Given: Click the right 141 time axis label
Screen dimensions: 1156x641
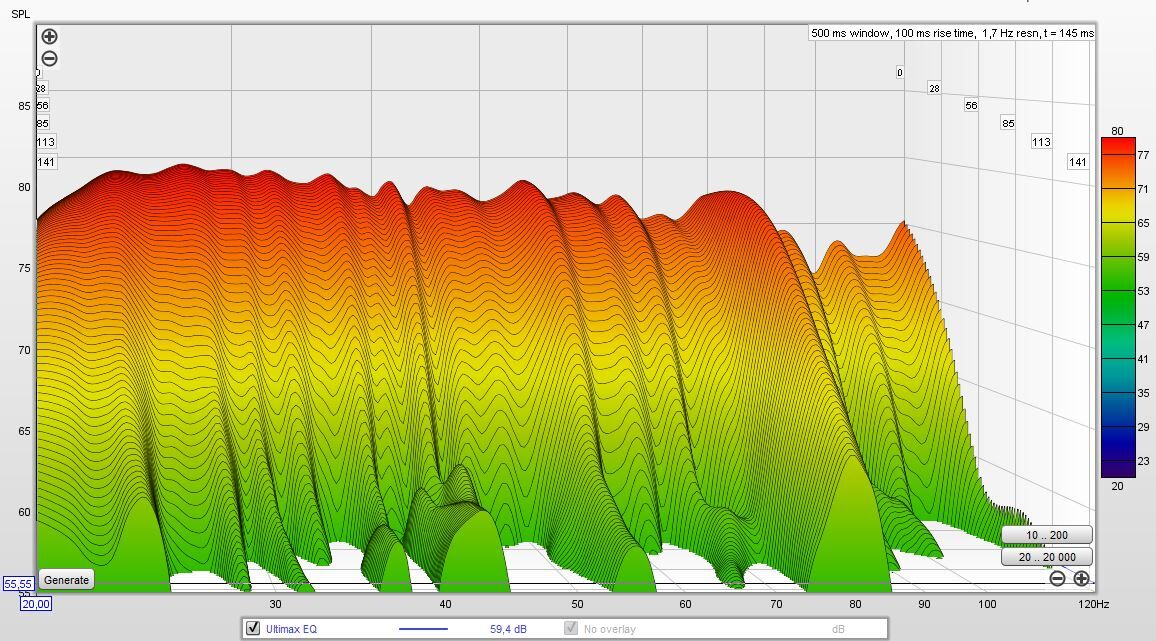Looking at the screenshot, I should click(1078, 162).
